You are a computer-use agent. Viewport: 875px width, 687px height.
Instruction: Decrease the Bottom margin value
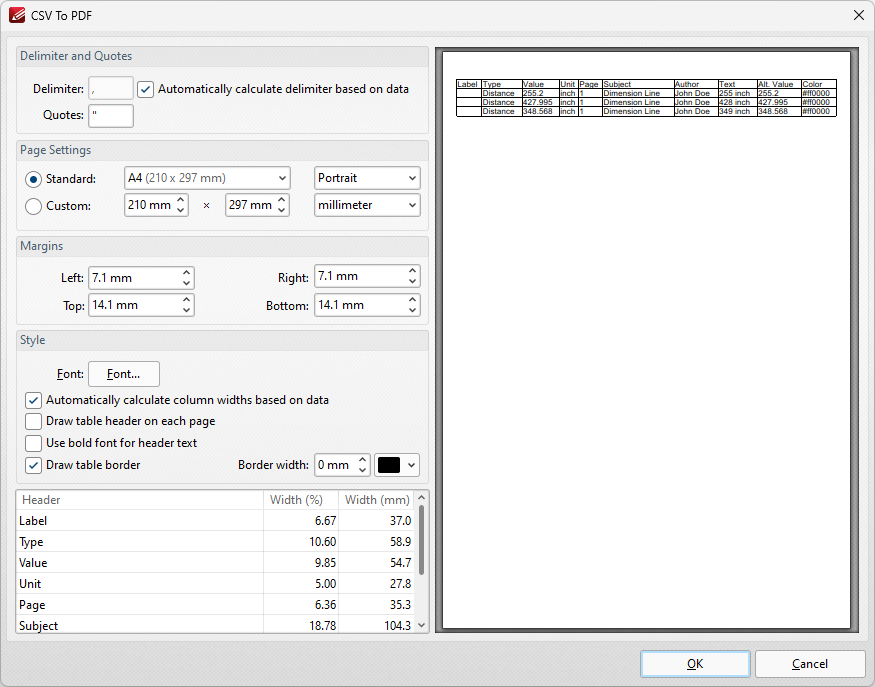pyautogui.click(x=412, y=311)
